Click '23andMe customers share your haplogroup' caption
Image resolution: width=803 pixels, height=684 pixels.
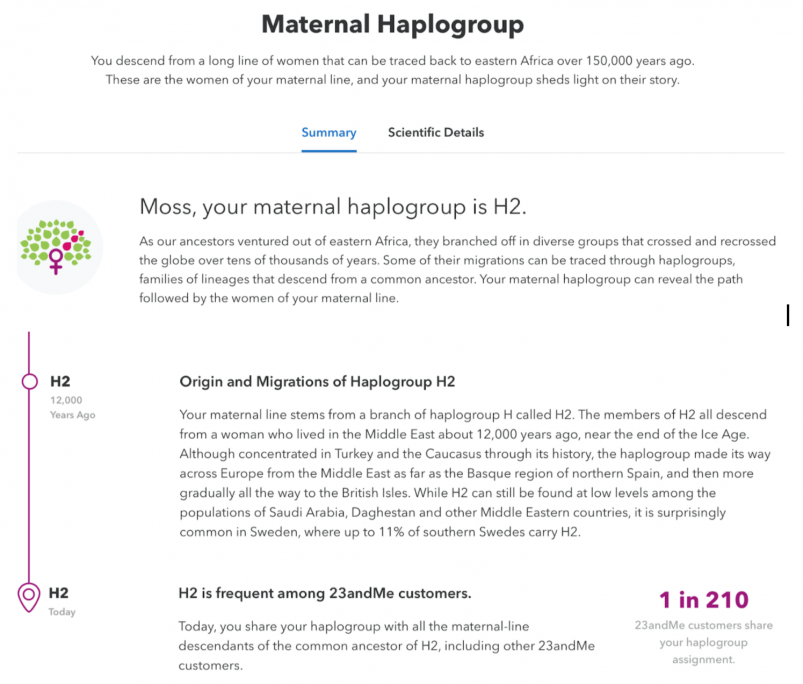[x=704, y=642]
